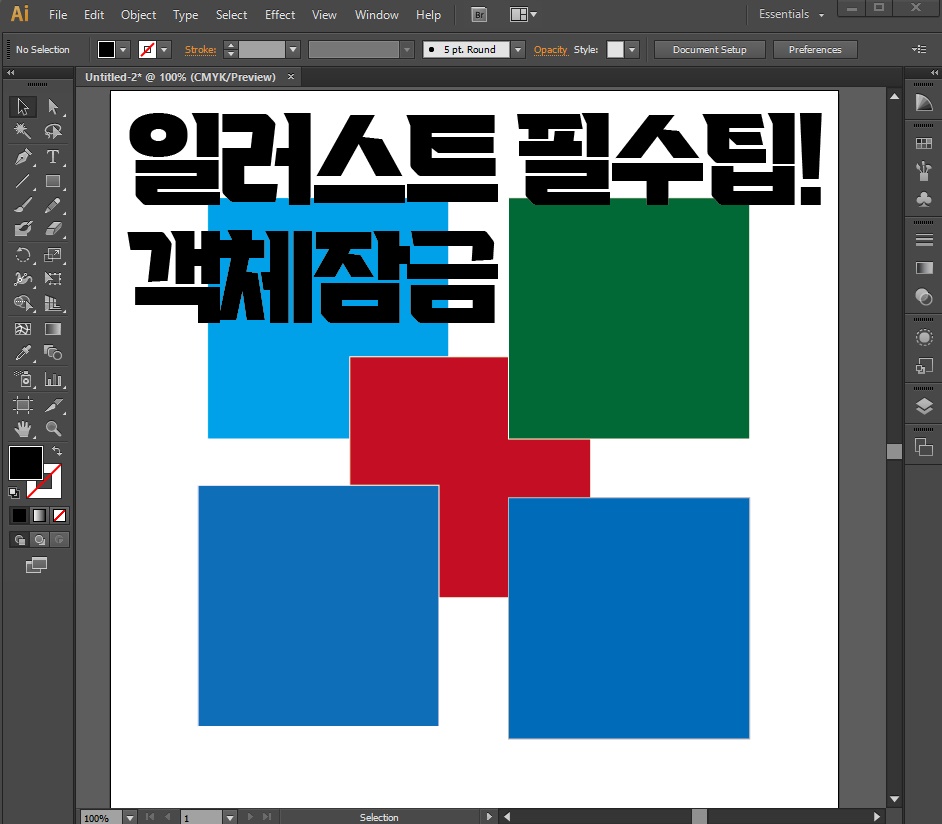Change screen mode button

coord(36,565)
